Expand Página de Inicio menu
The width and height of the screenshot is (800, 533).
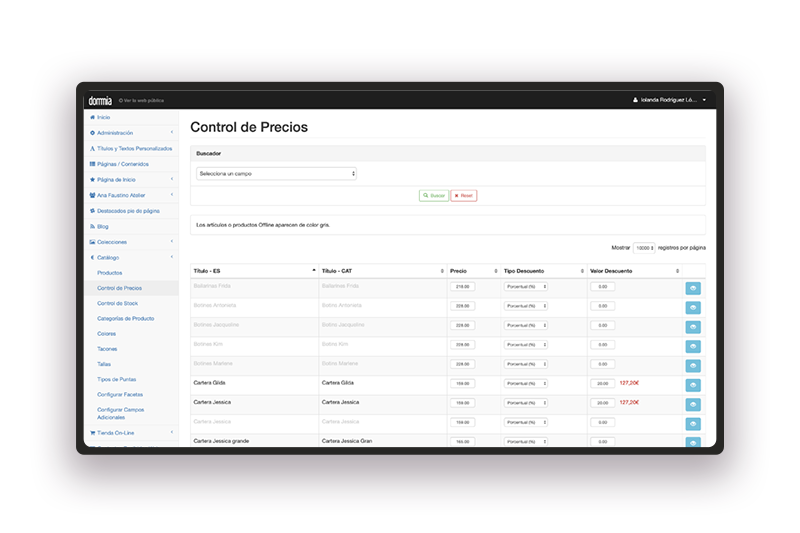131,180
